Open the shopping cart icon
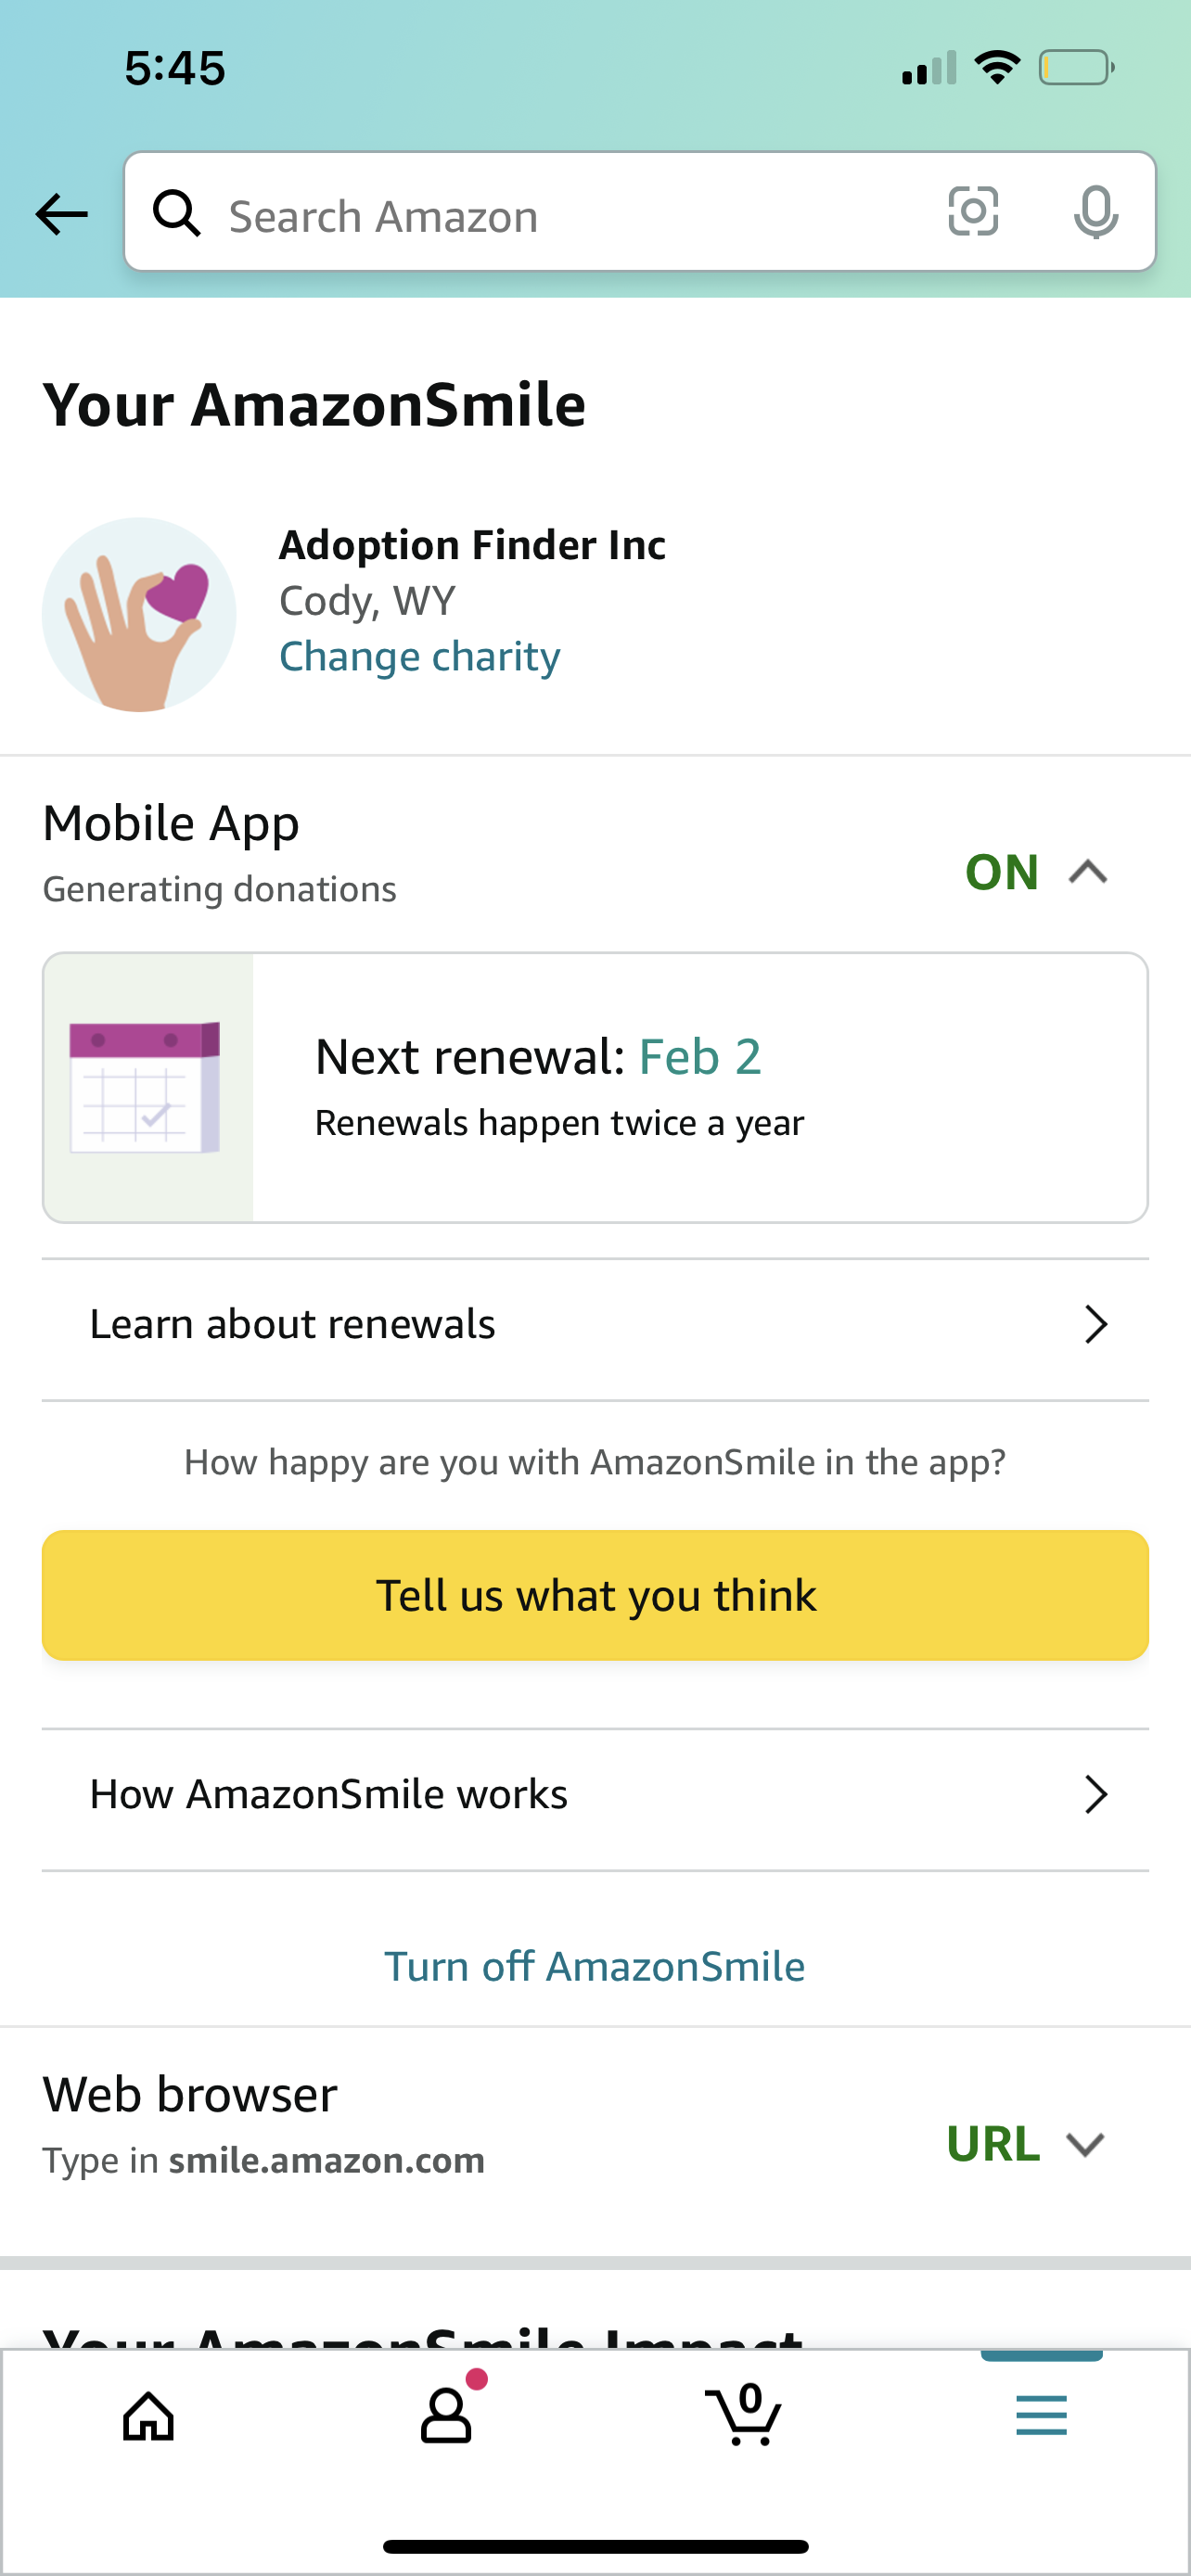 (x=743, y=2415)
